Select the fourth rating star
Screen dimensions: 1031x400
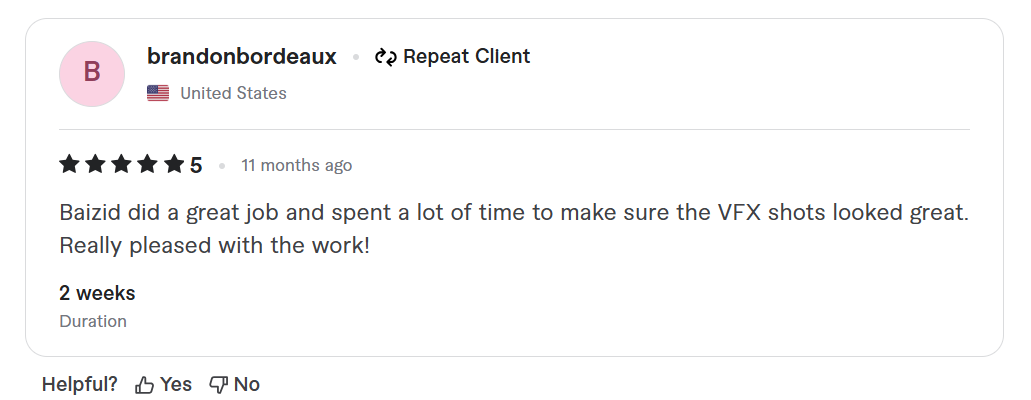pyautogui.click(x=147, y=164)
